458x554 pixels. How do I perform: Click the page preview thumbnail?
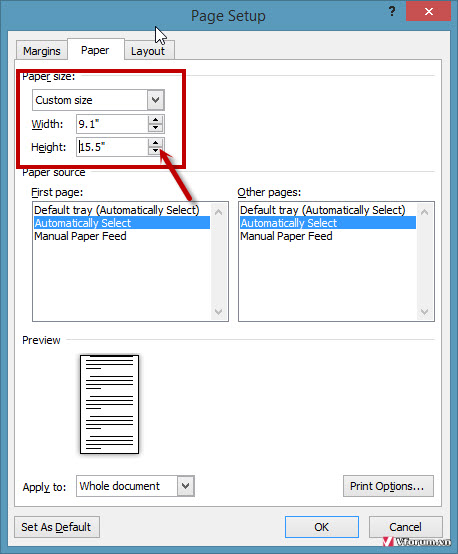click(x=109, y=404)
